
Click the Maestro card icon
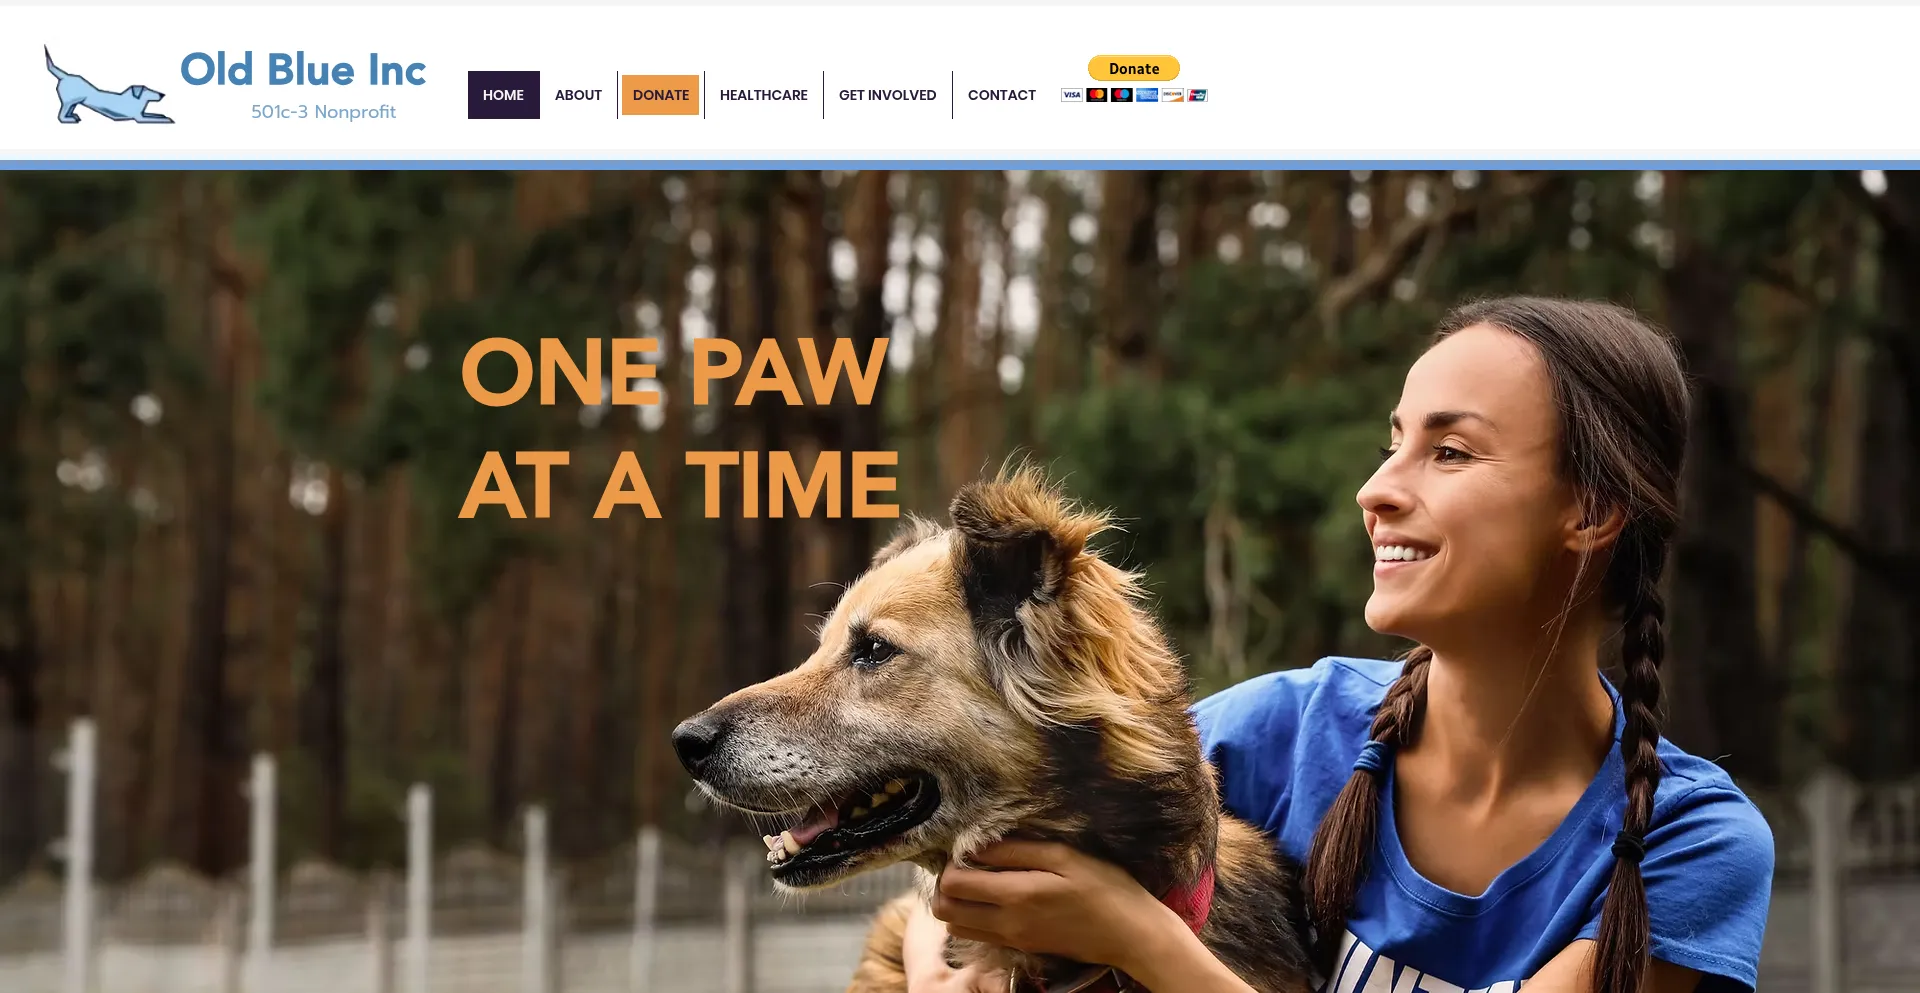(1122, 95)
